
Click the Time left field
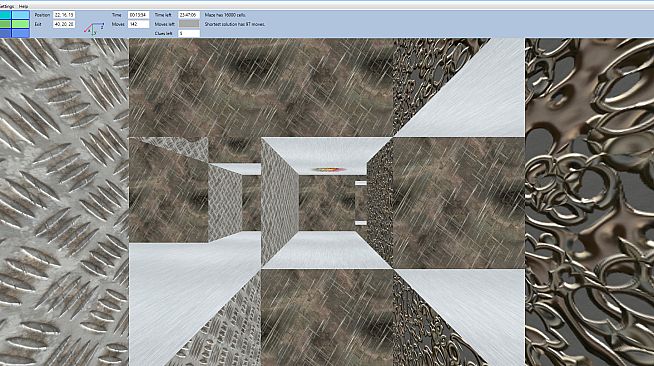point(189,15)
